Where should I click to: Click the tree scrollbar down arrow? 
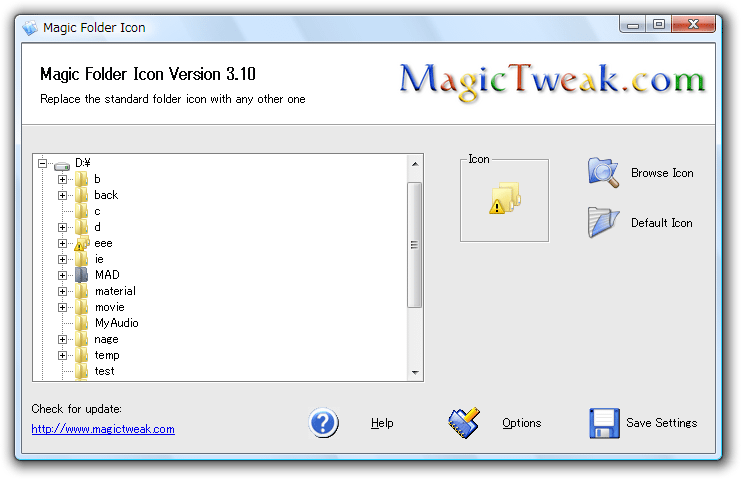[x=415, y=373]
